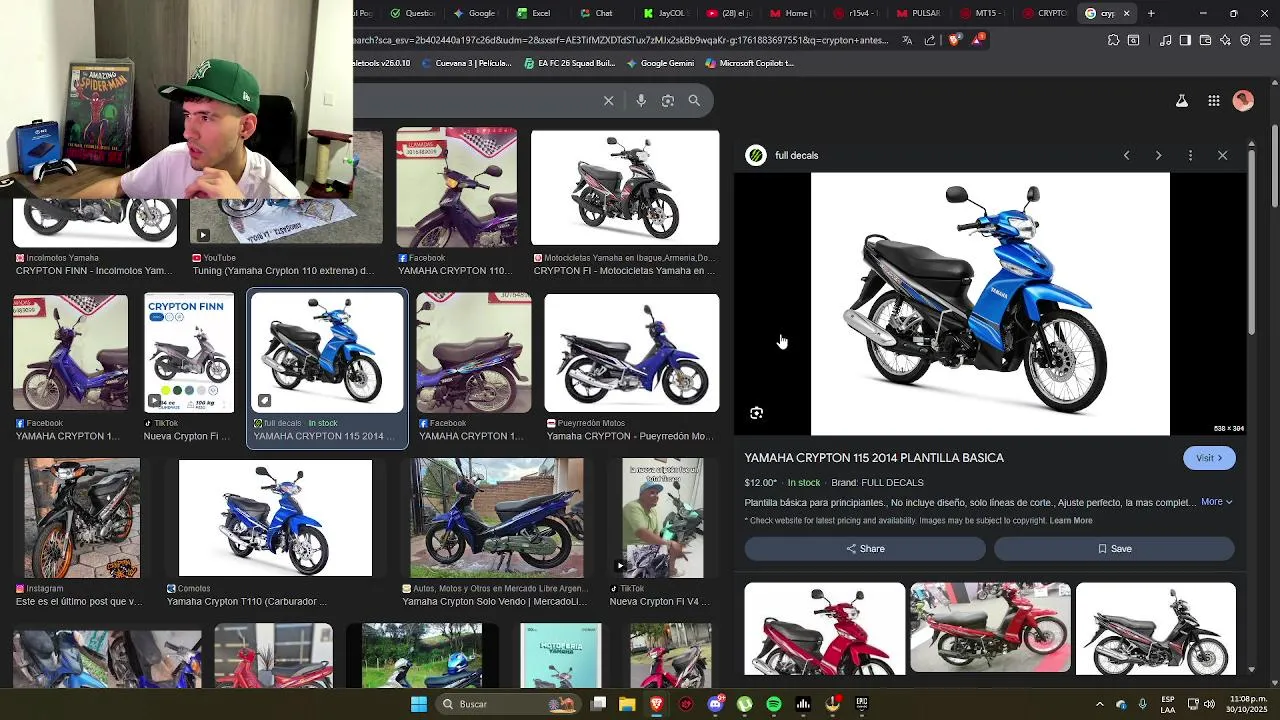
Task: Go to the previous image in the preview panel
Action: point(1126,155)
